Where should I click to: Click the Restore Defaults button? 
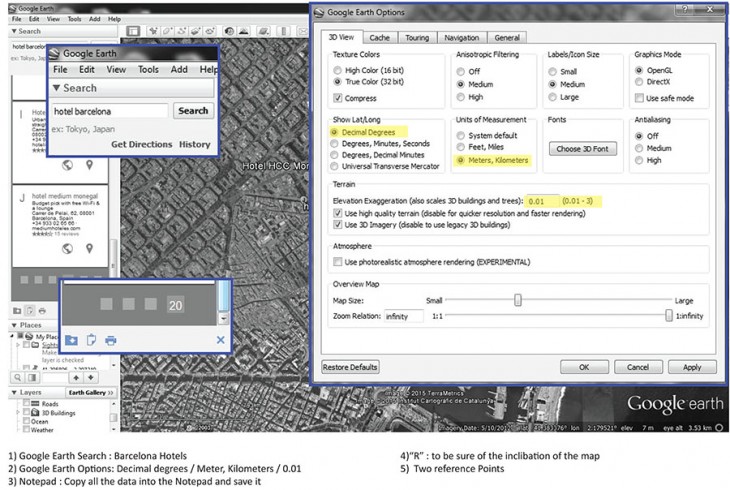tap(350, 367)
